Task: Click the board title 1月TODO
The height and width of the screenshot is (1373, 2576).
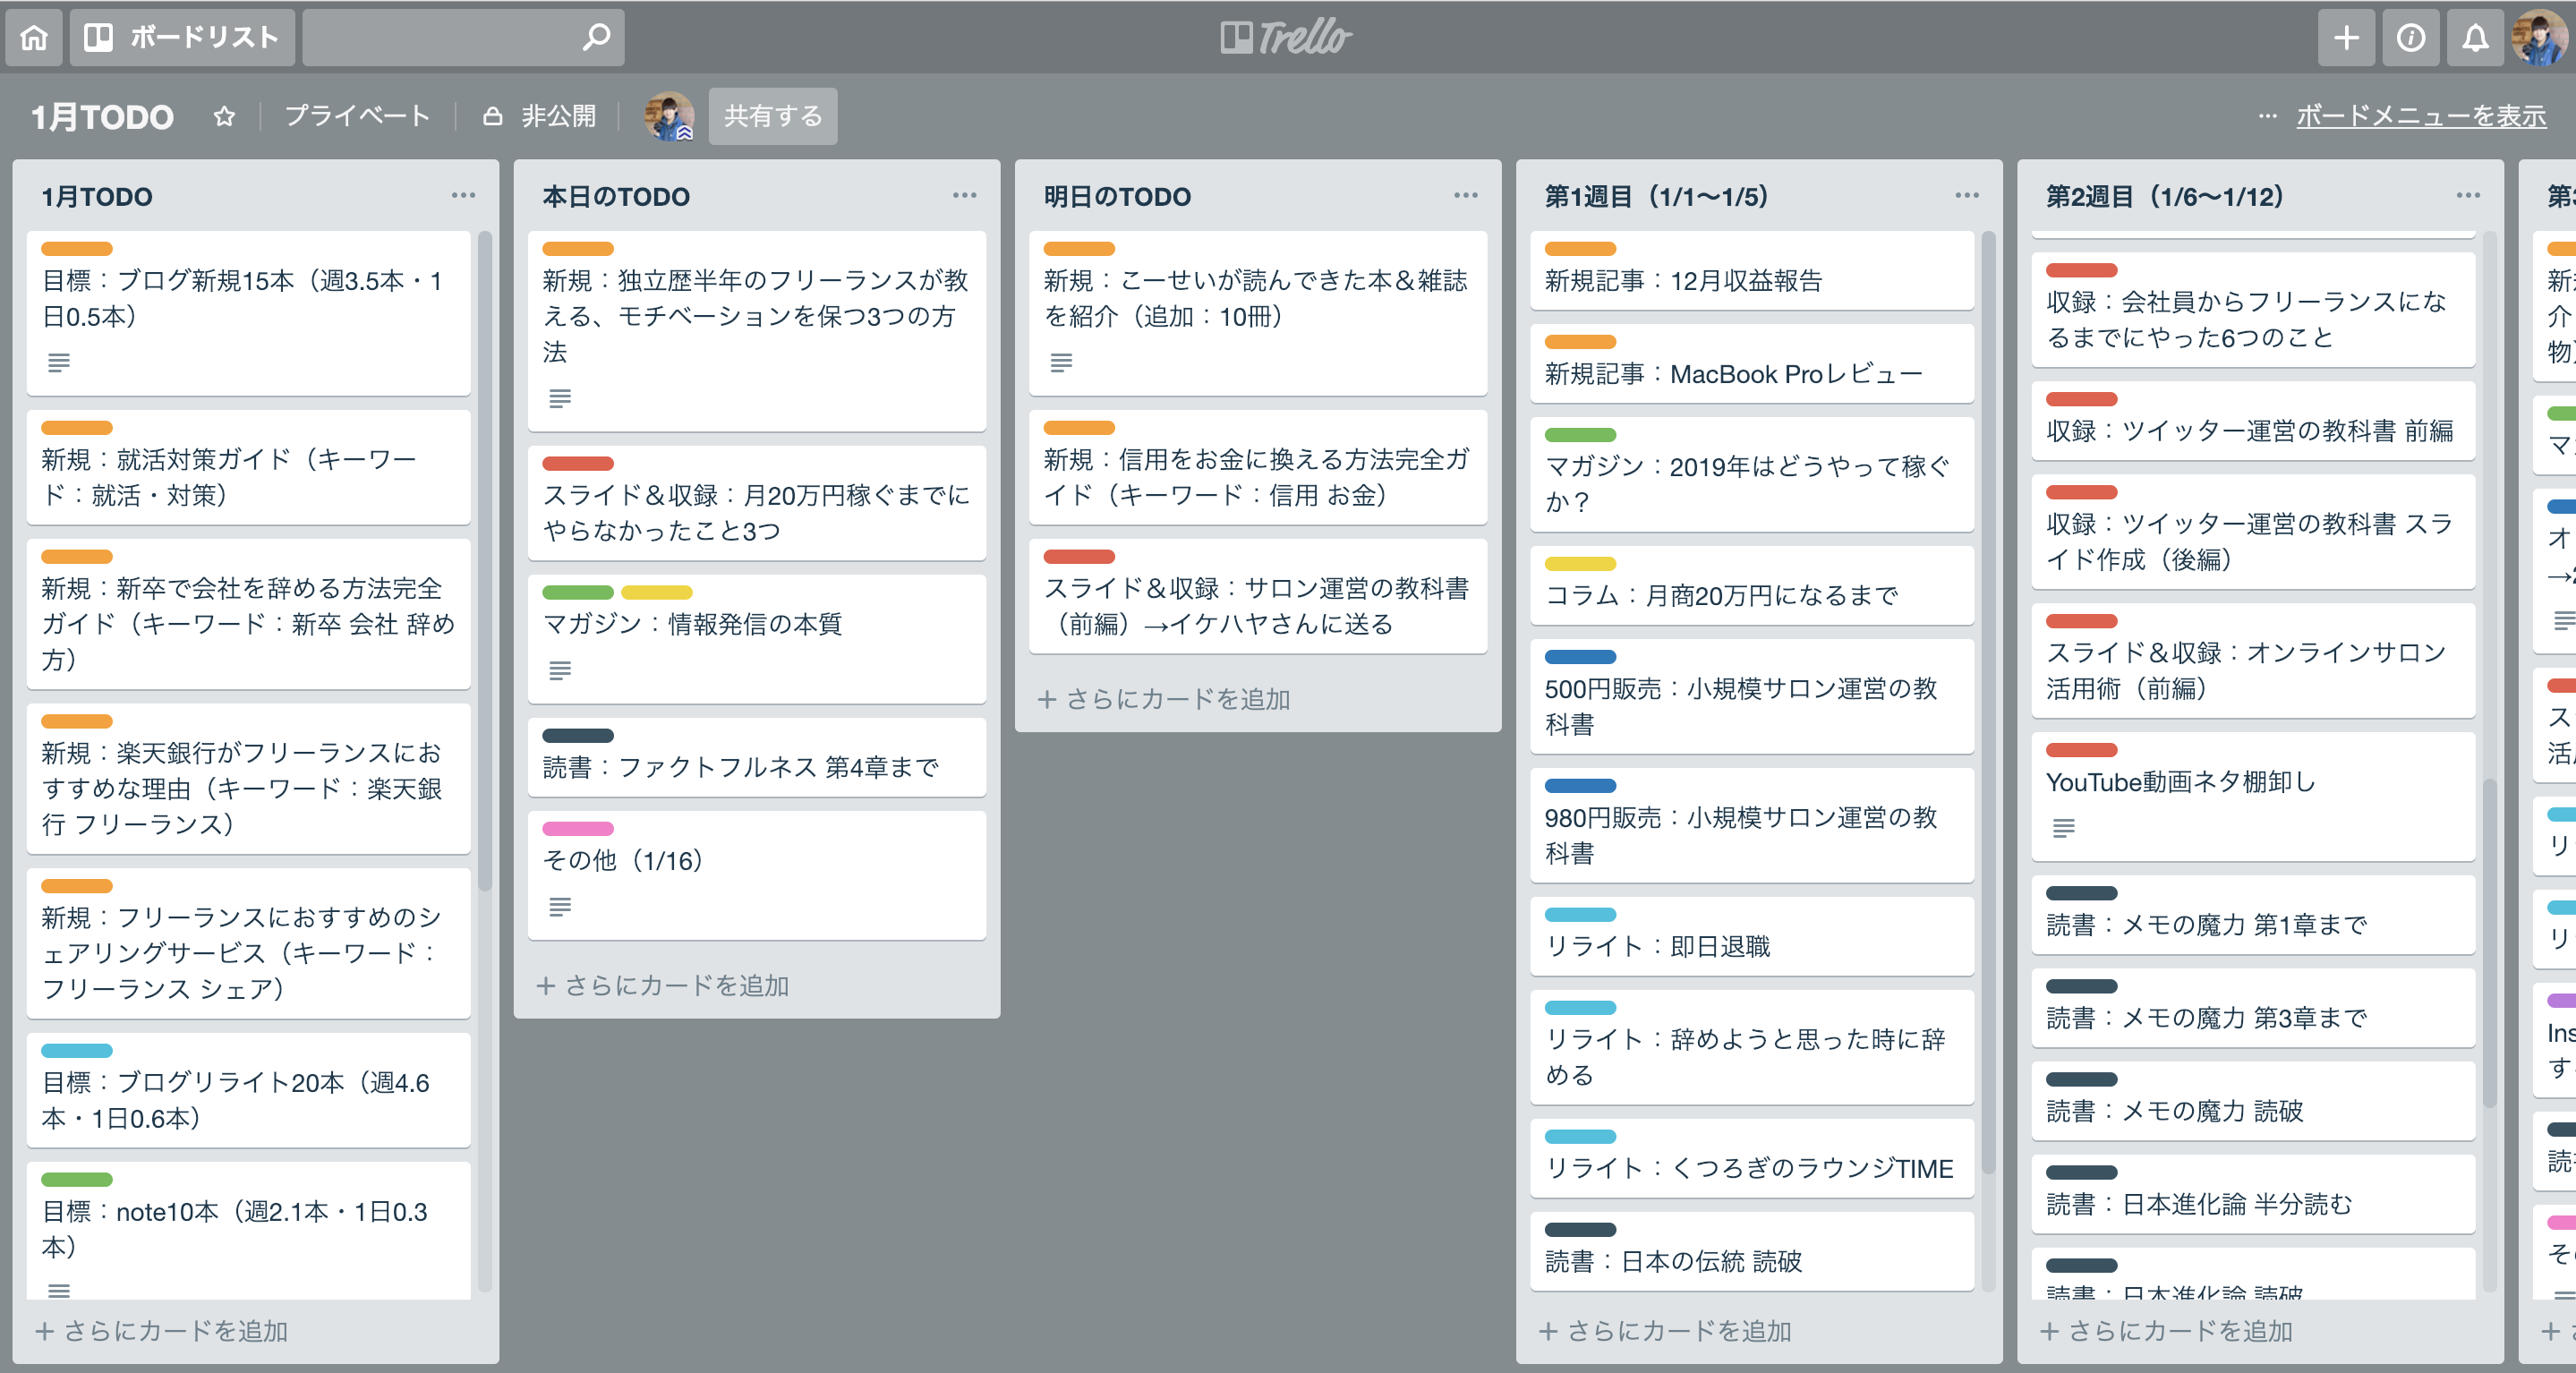Action: 102,117
